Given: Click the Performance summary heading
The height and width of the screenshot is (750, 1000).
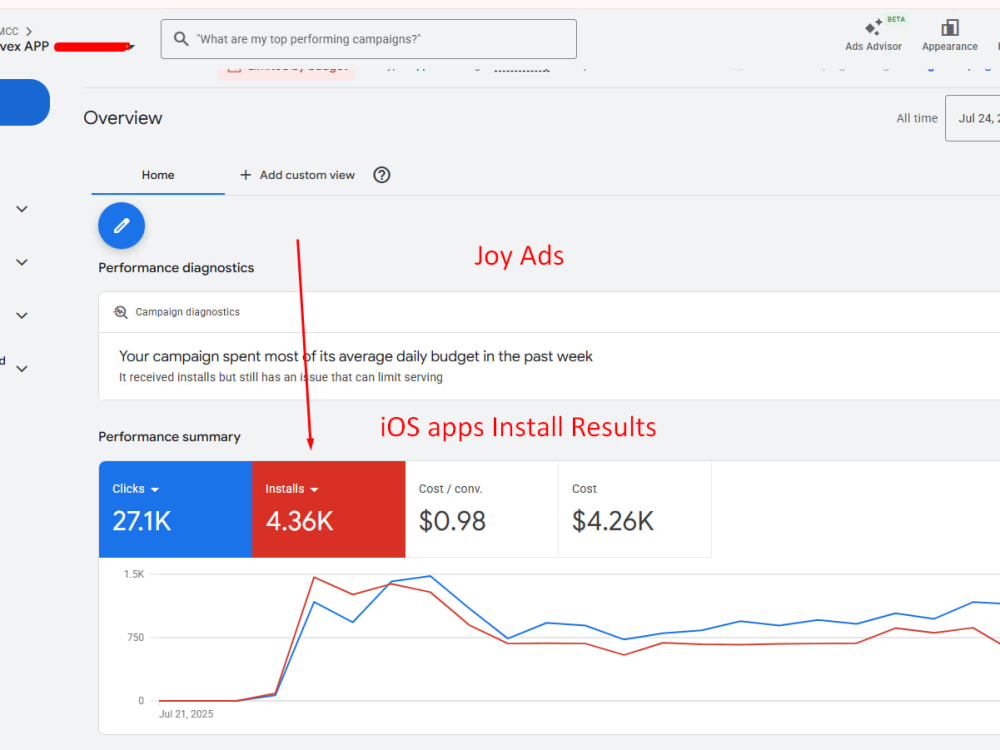Looking at the screenshot, I should [170, 437].
